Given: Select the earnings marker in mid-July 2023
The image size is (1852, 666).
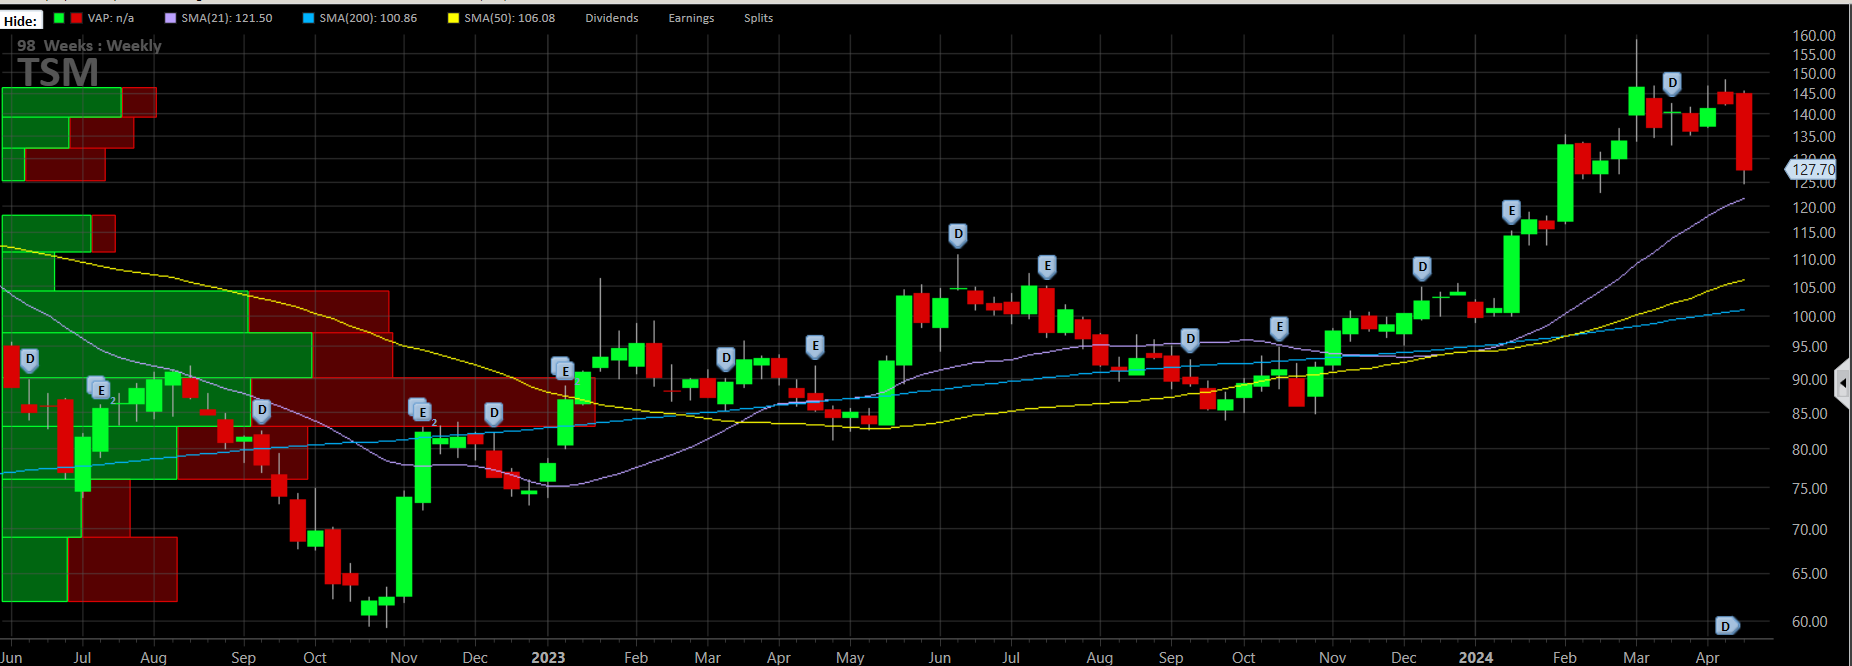Looking at the screenshot, I should click(1047, 267).
